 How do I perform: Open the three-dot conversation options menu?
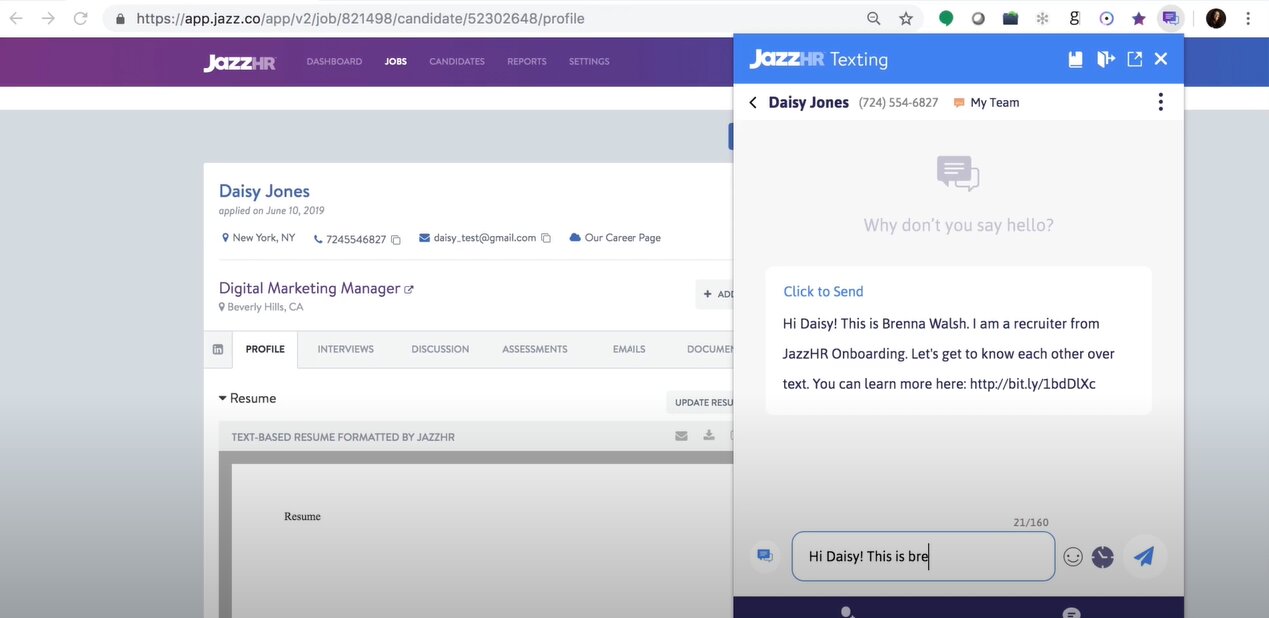1160,102
